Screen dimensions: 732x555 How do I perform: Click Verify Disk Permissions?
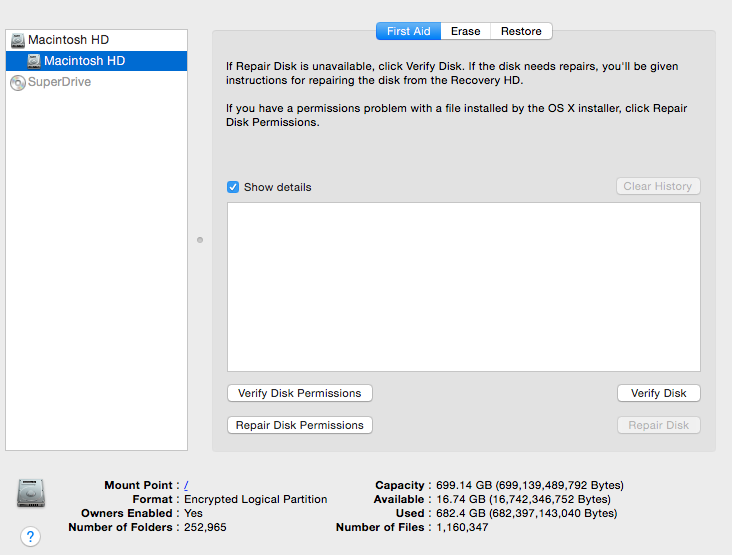(x=300, y=393)
